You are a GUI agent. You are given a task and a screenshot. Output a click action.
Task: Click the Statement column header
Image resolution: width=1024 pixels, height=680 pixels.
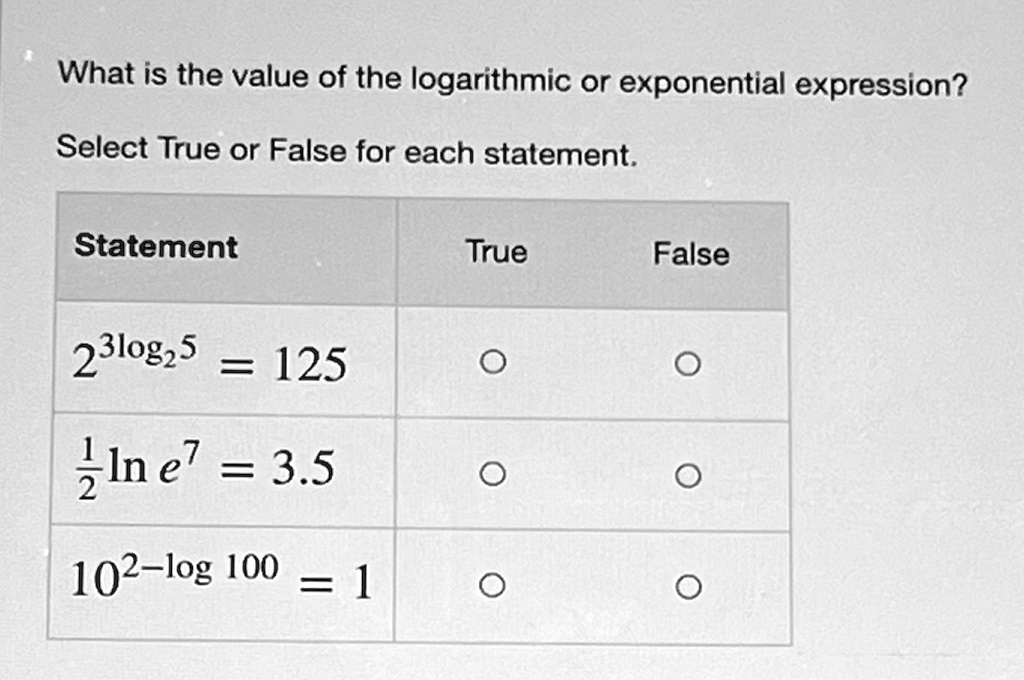156,246
